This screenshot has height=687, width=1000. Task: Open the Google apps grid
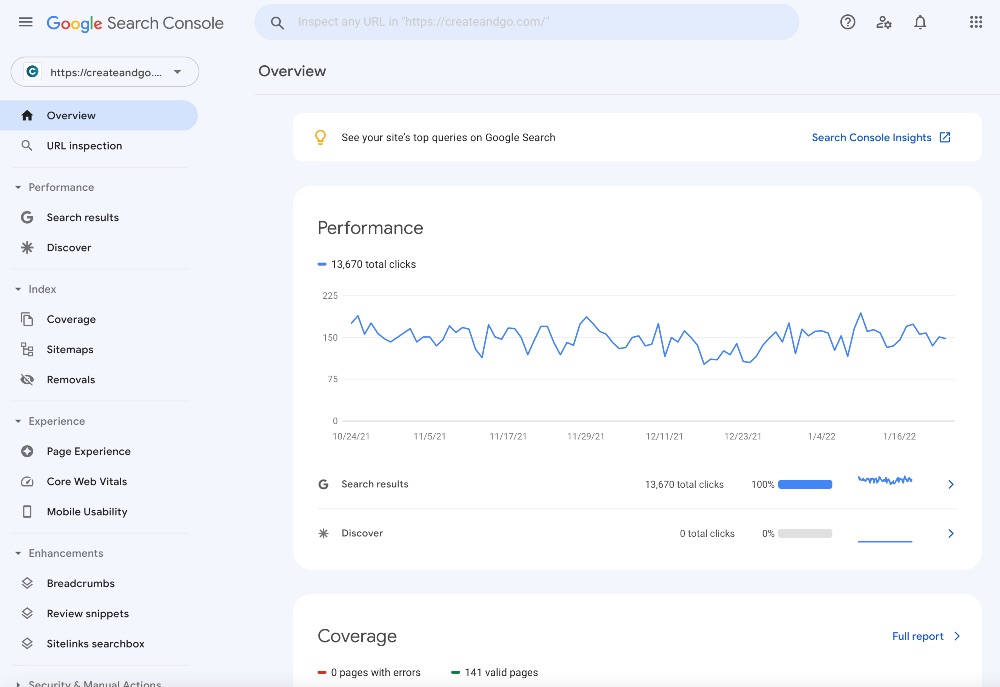pyautogui.click(x=975, y=22)
